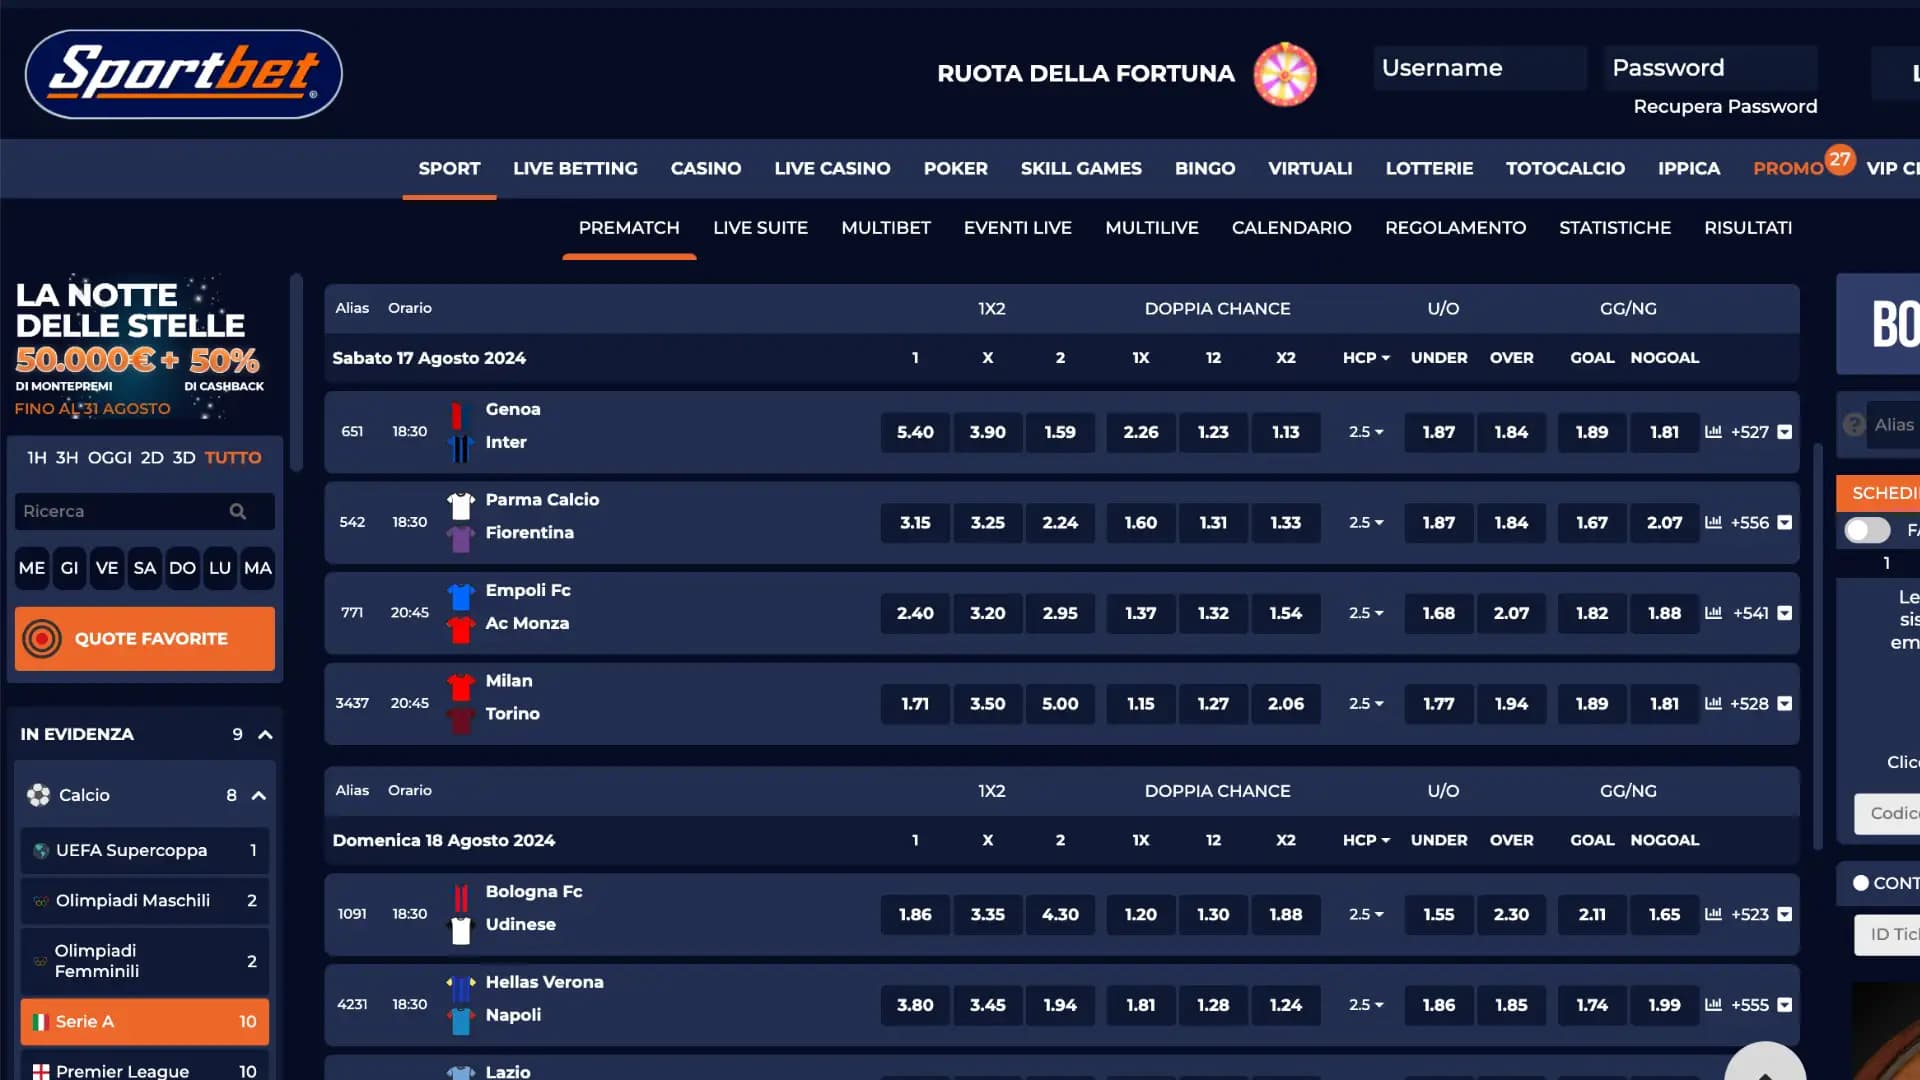This screenshot has height=1080, width=1920.
Task: Open the 2.5 handicap dropdown for Milan-Torino
Action: [1365, 703]
